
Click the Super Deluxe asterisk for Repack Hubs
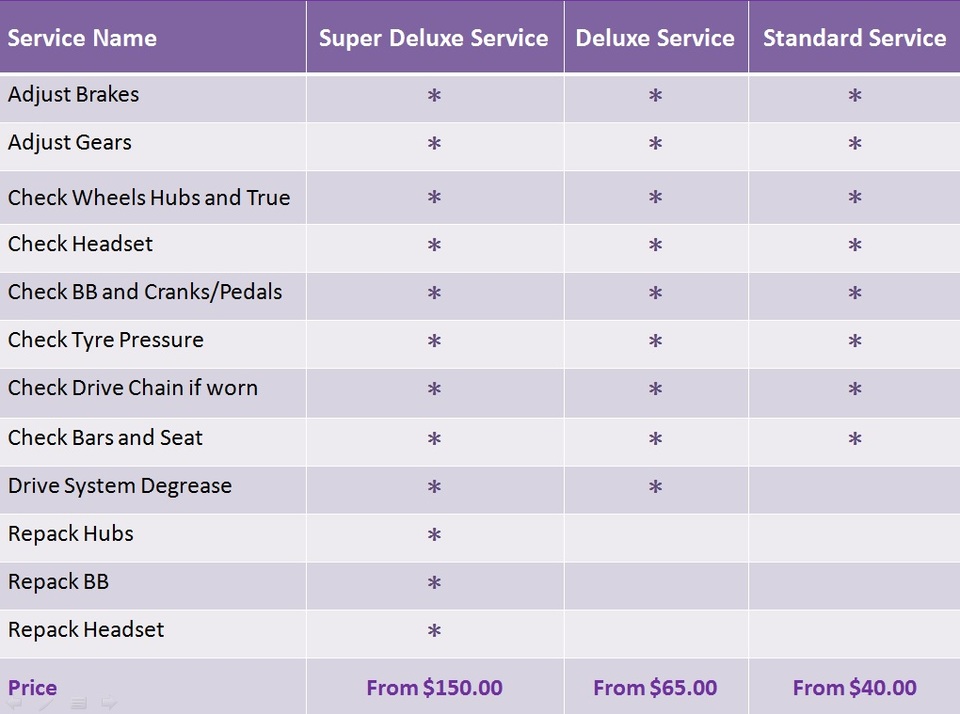[x=434, y=535]
